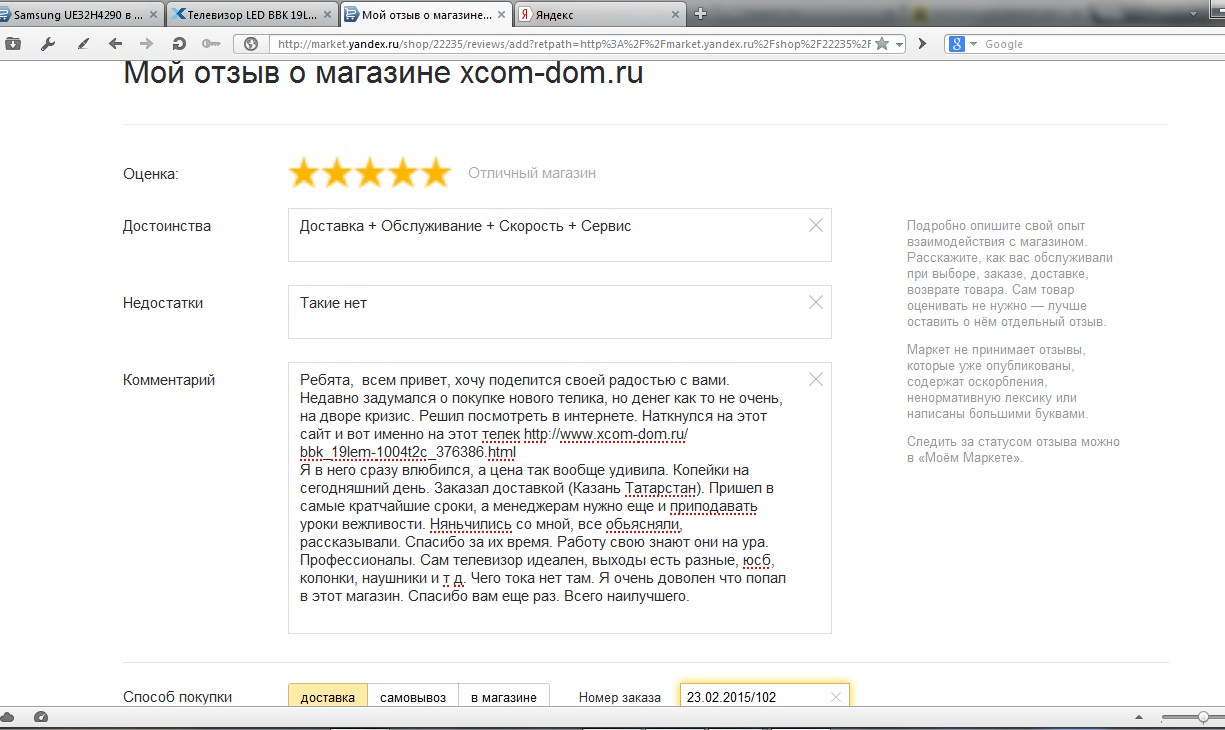Viewport: 1225px width, 730px height.
Task: Close the Мой отзыв о магазине tab
Action: coord(500,15)
